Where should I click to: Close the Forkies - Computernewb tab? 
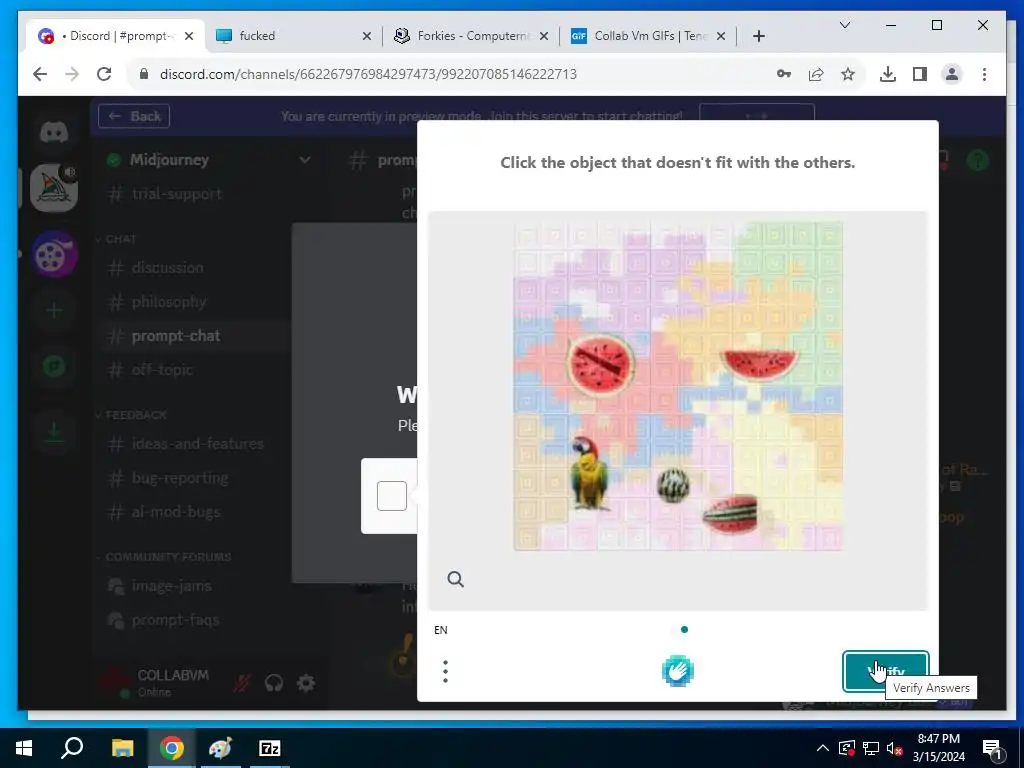click(544, 36)
